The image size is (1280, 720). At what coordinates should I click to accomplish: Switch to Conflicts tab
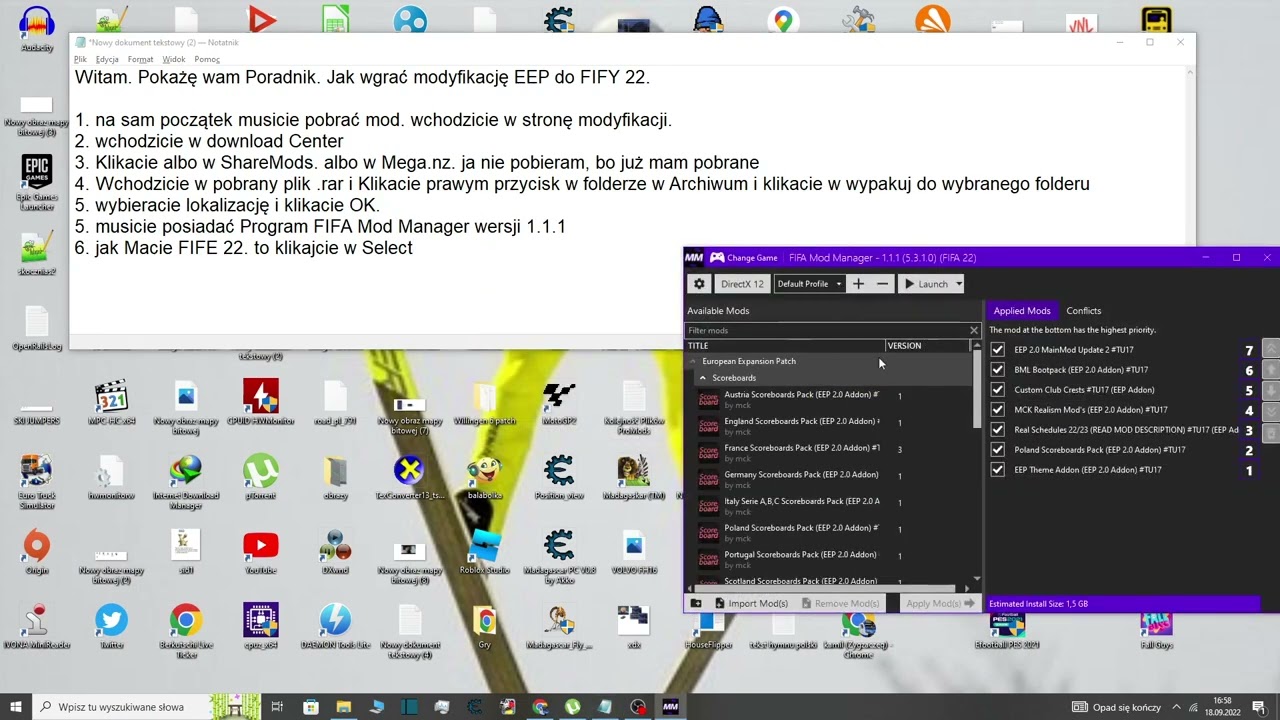[x=1083, y=311]
